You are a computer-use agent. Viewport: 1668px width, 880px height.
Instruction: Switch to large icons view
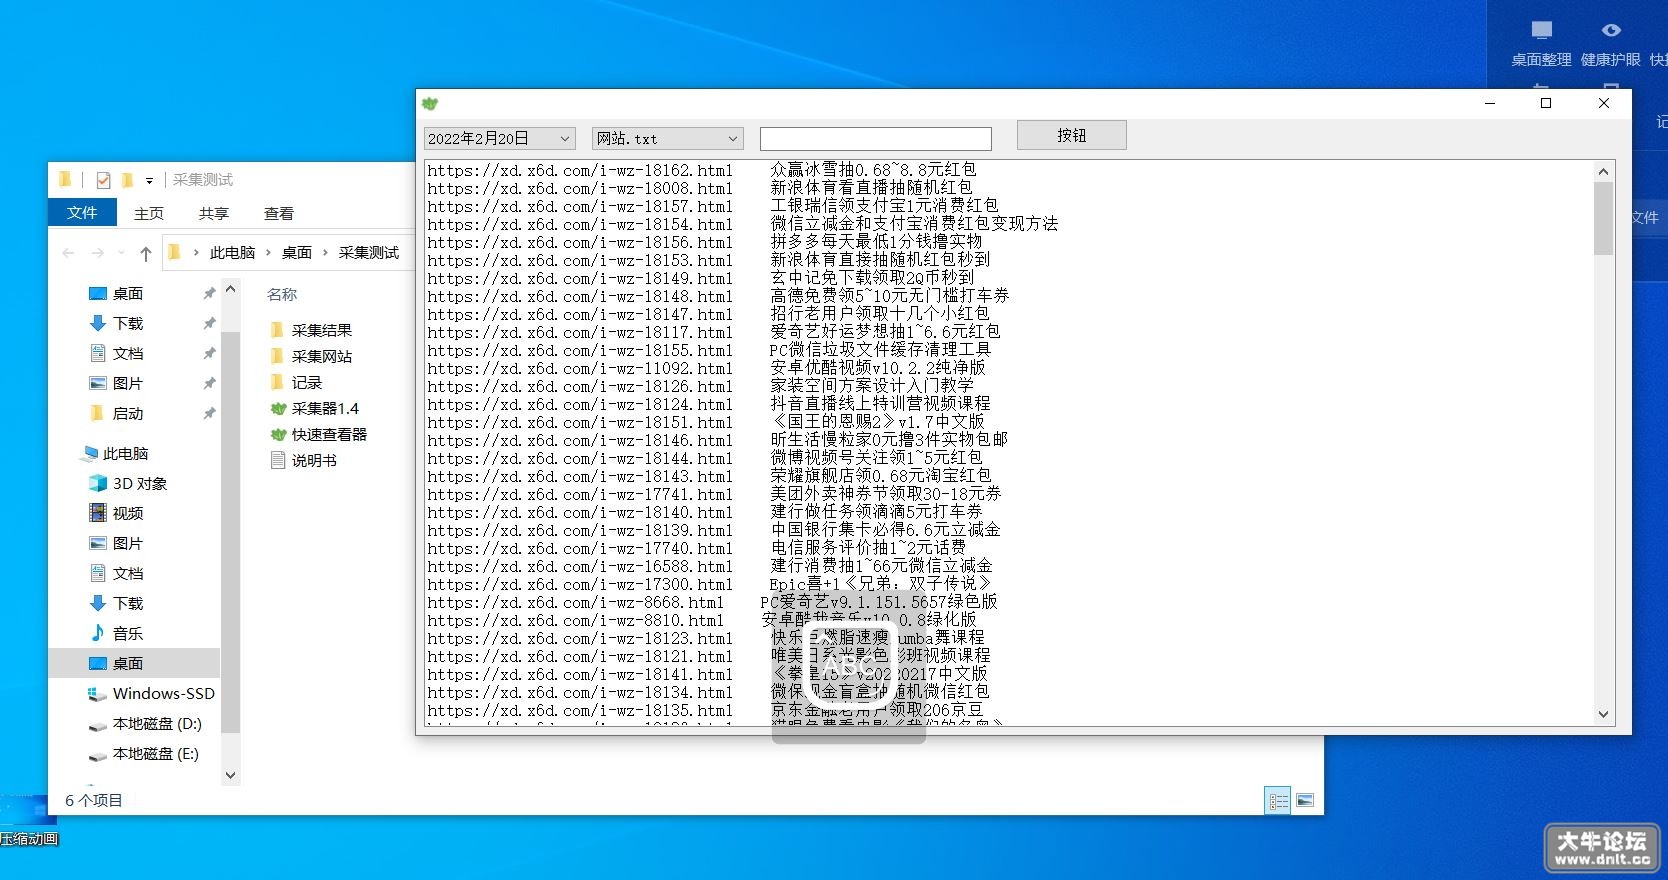click(1305, 801)
